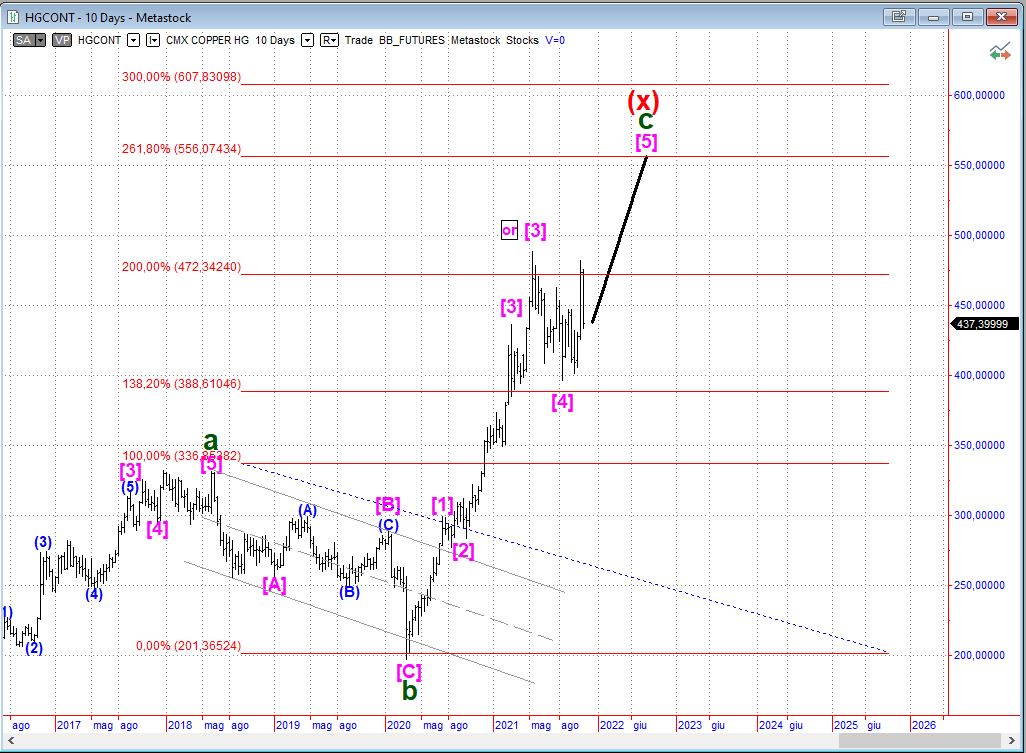Select the magenta [5] wave label at top
1026x753 pixels.
[646, 142]
